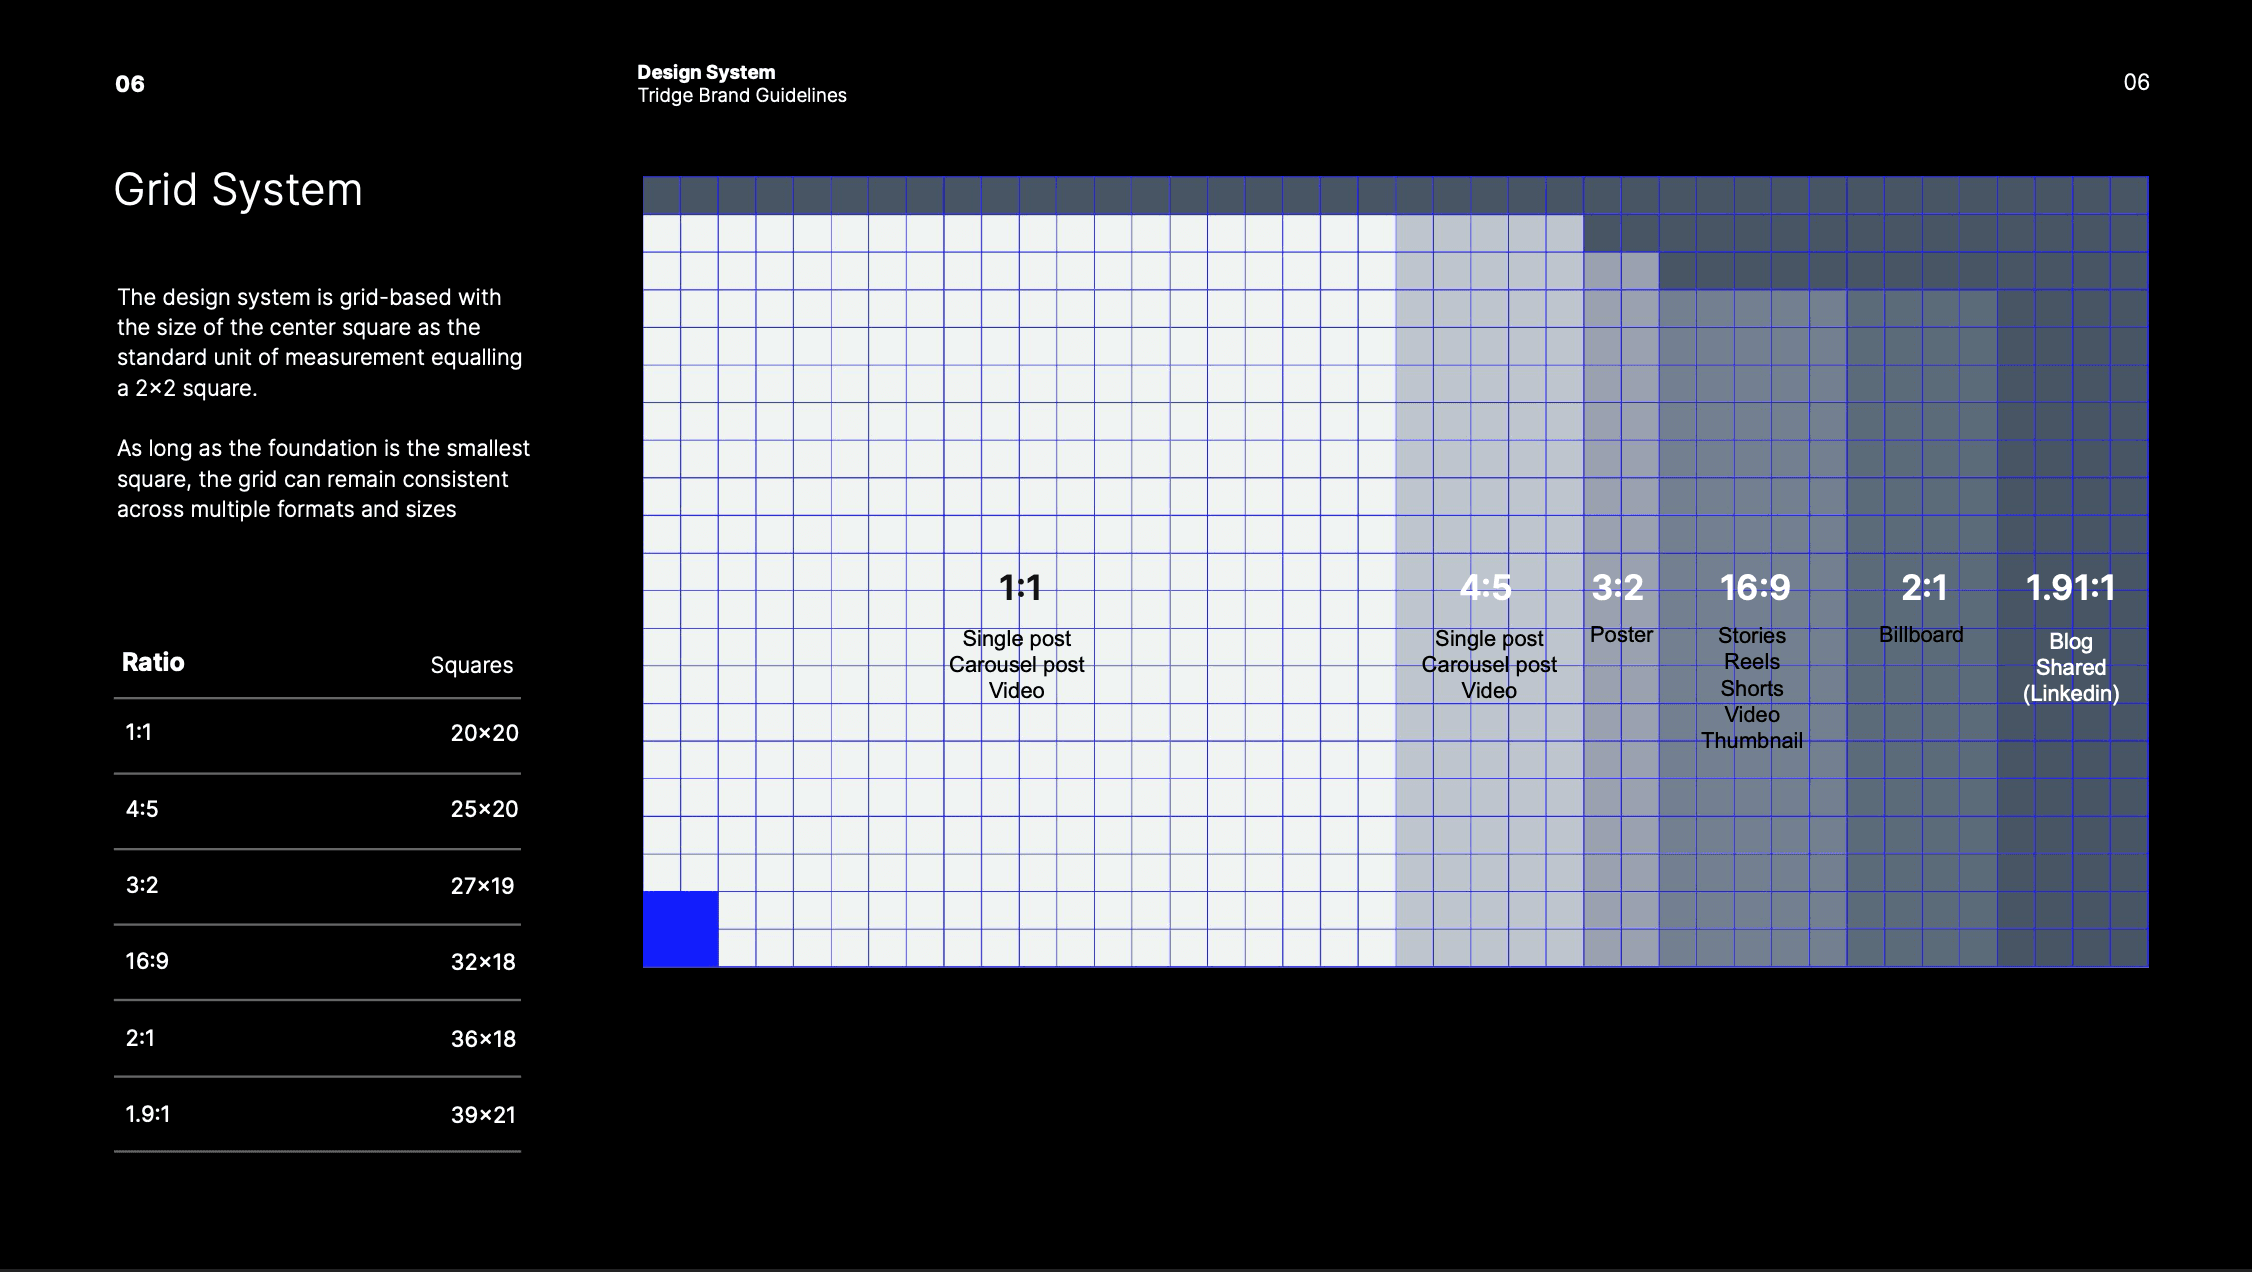The image size is (2252, 1272).
Task: Select the 1:1 ratio label in grid
Action: (1020, 588)
